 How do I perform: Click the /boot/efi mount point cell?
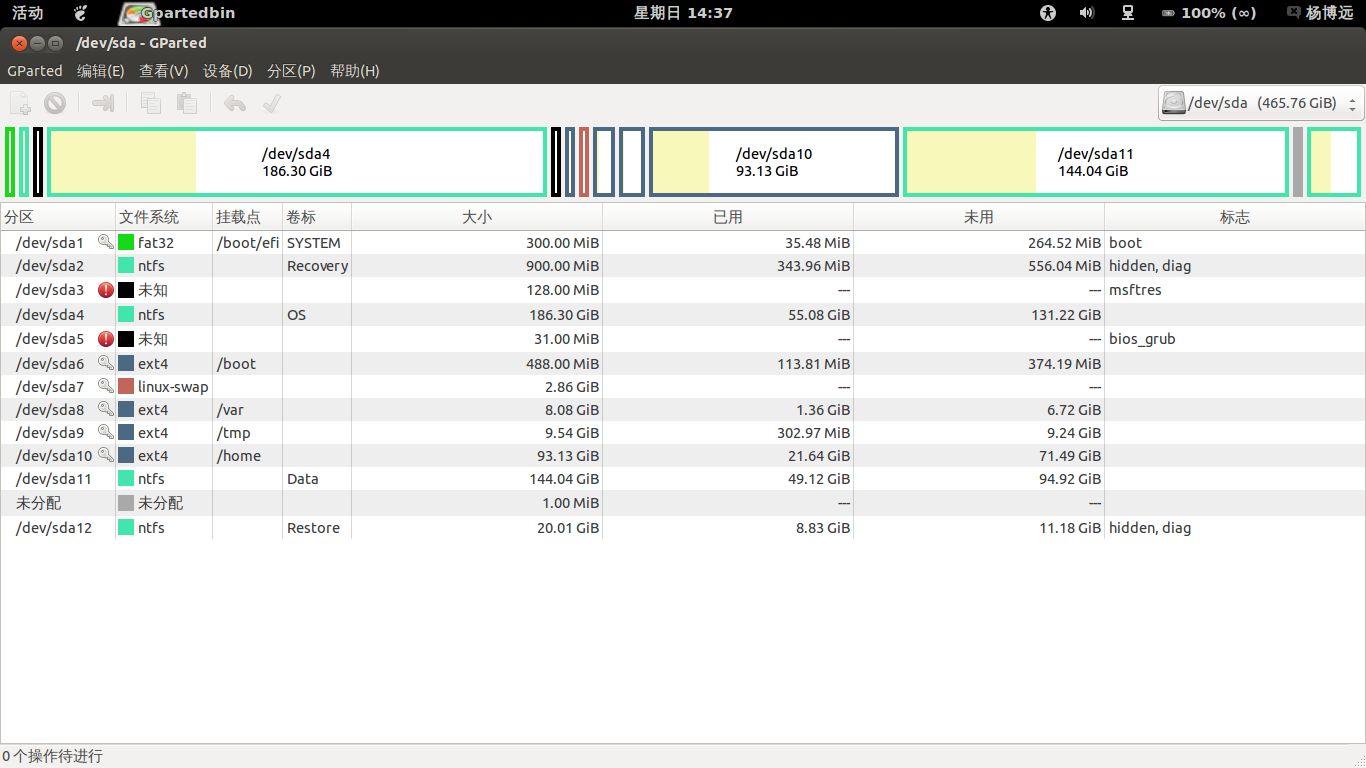coord(248,242)
